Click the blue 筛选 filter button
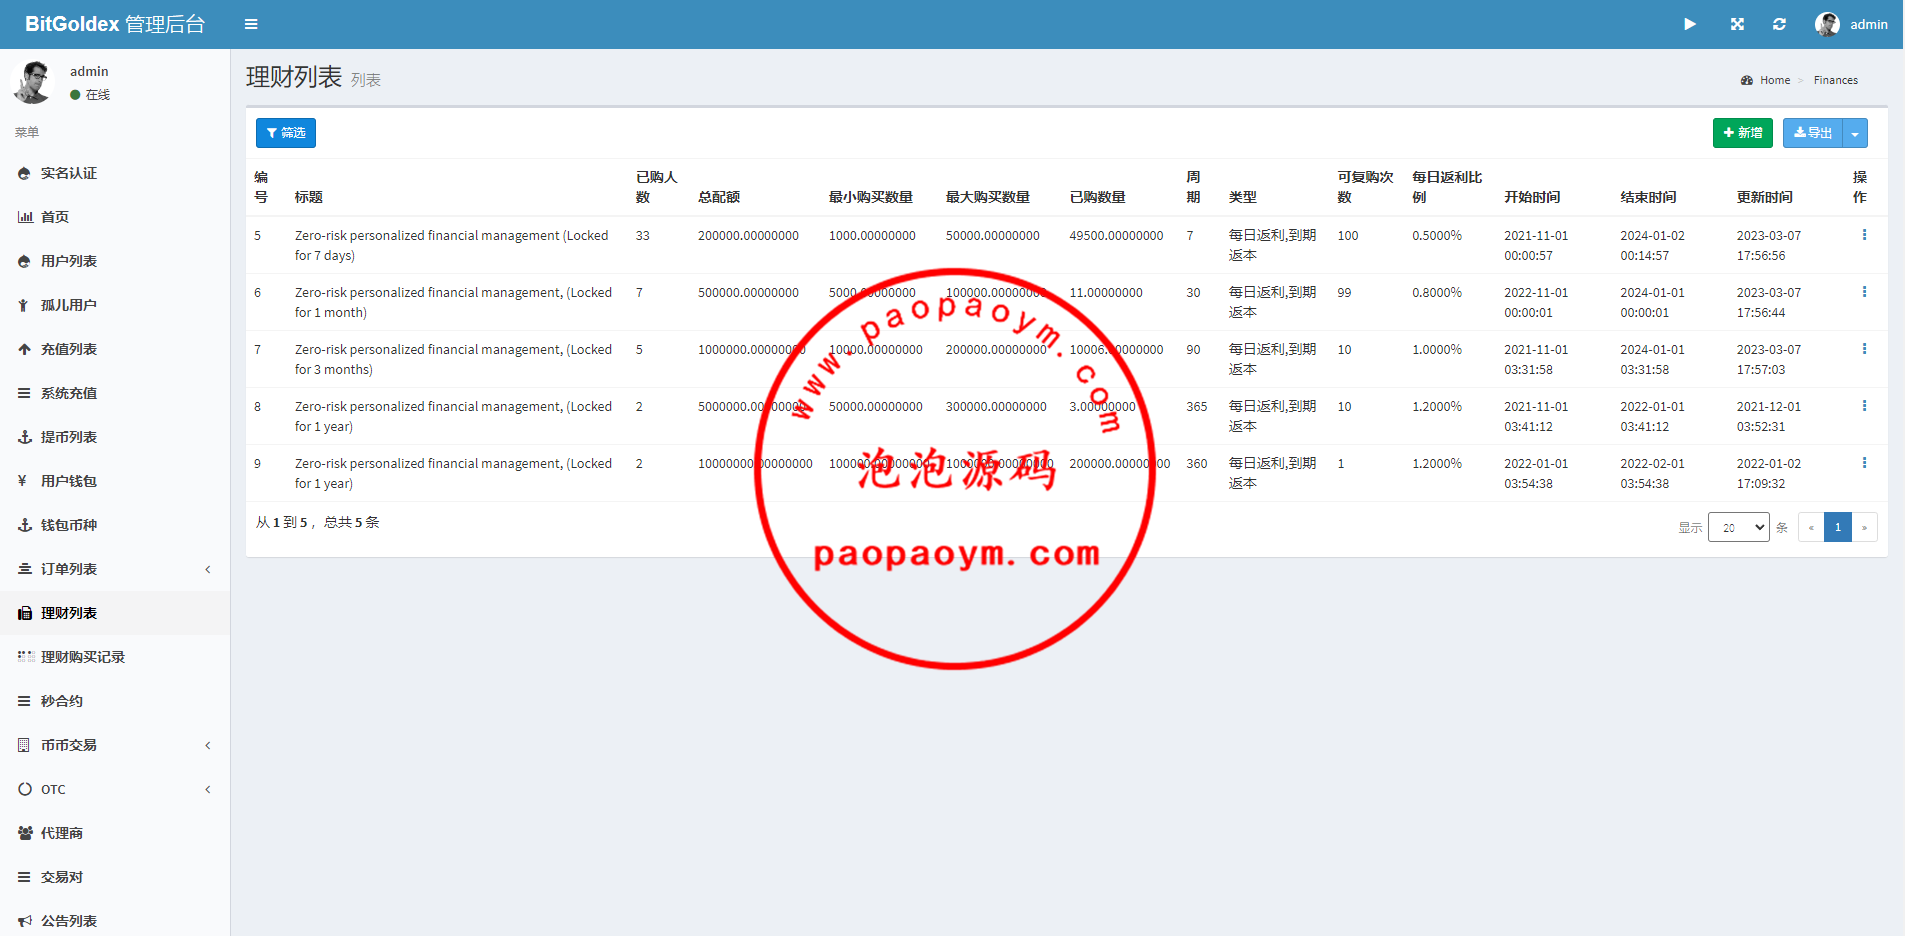 click(x=286, y=133)
